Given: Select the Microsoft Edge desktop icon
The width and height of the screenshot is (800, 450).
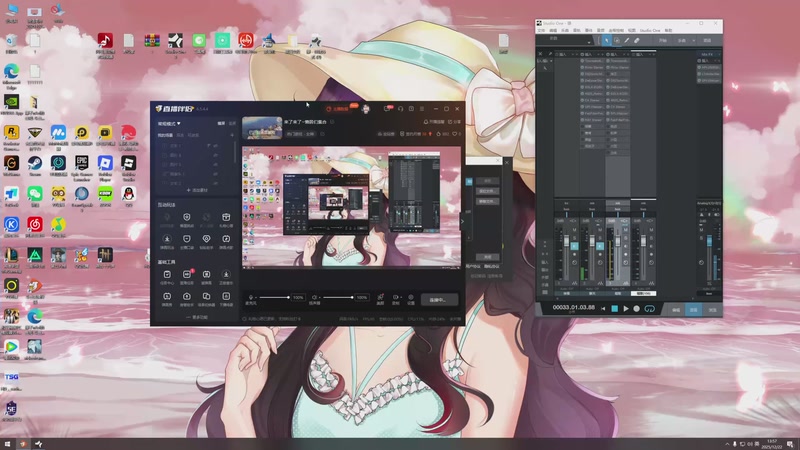Looking at the screenshot, I should (x=11, y=76).
